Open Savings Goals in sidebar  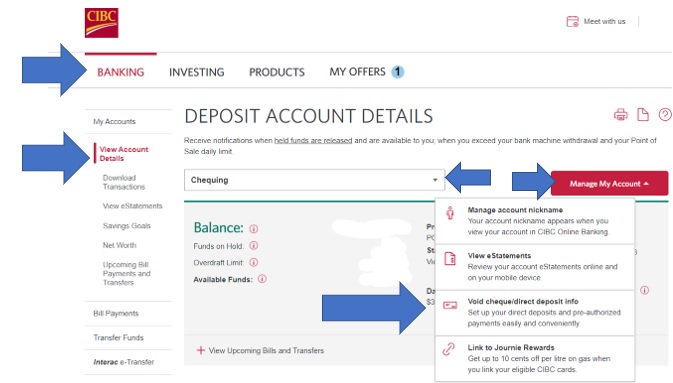pos(127,226)
